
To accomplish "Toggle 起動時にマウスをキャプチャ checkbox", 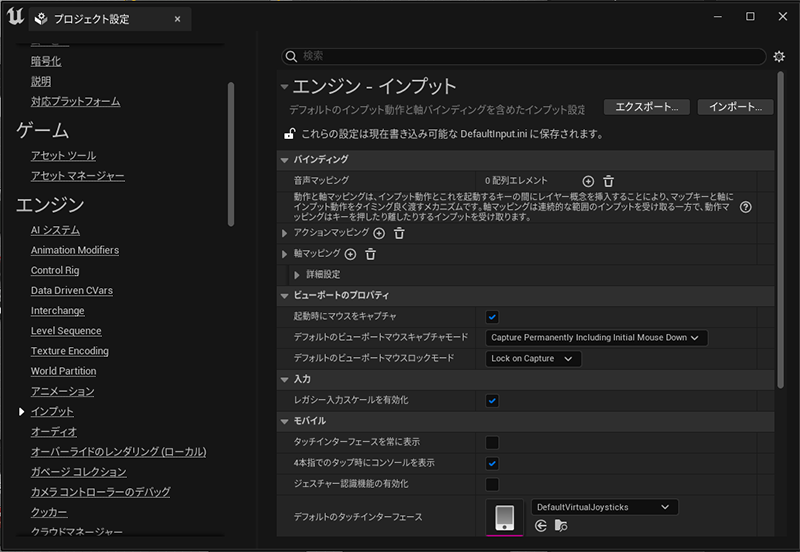I will 492,317.
